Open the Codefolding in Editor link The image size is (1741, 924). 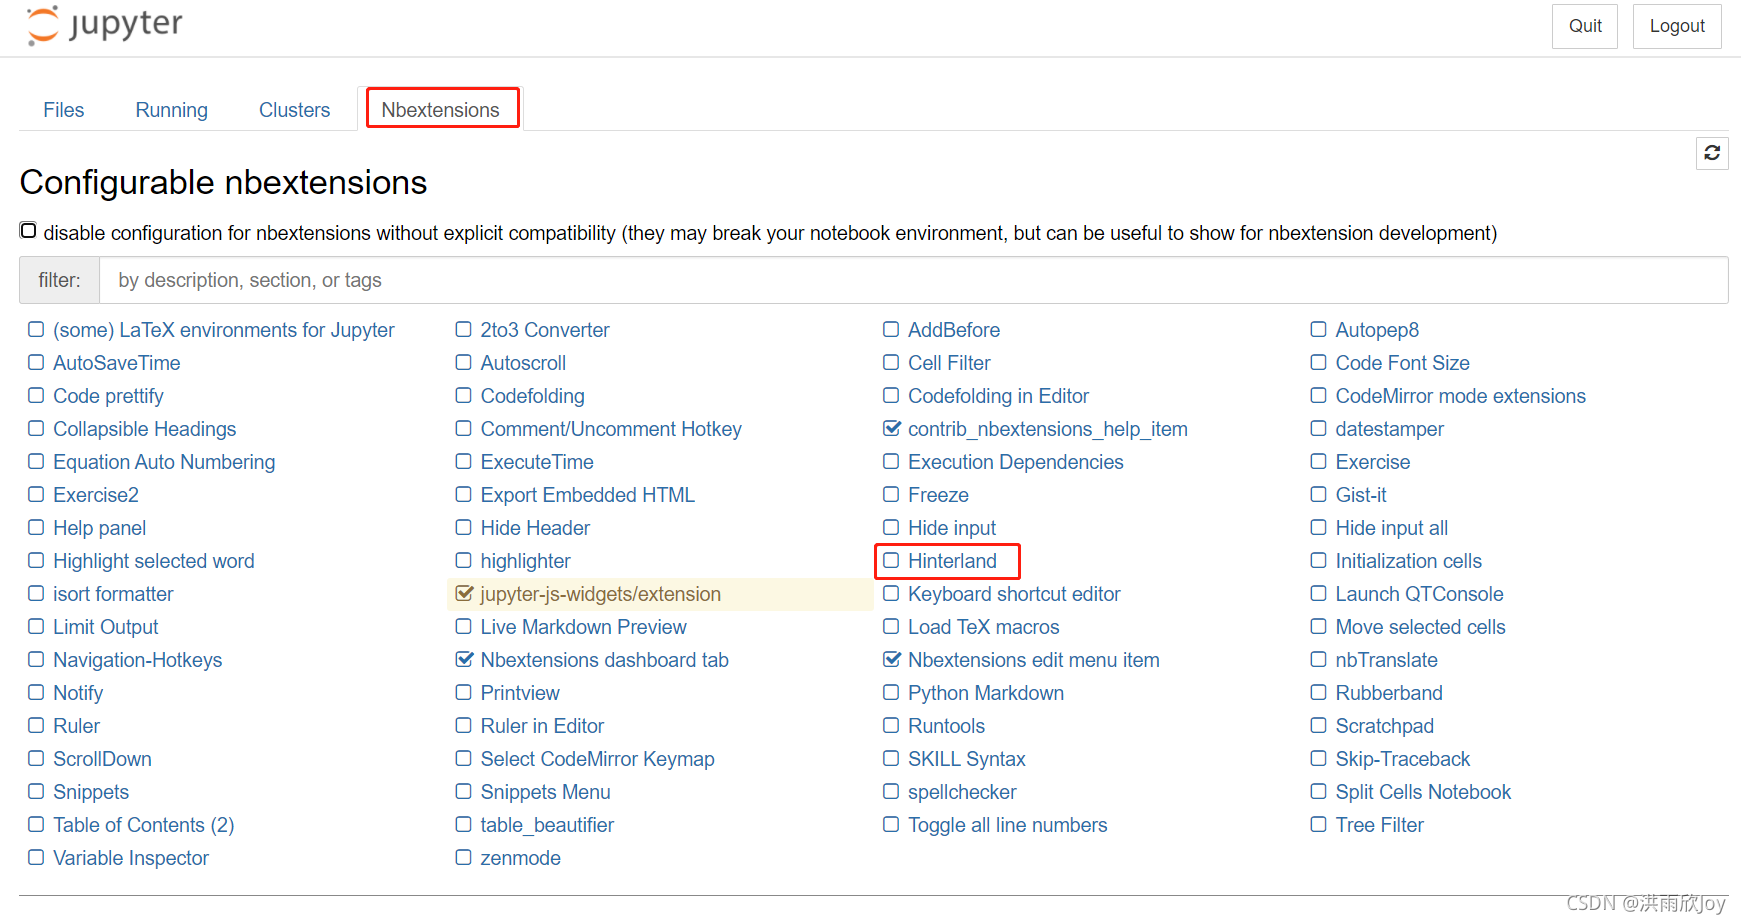[x=998, y=396]
